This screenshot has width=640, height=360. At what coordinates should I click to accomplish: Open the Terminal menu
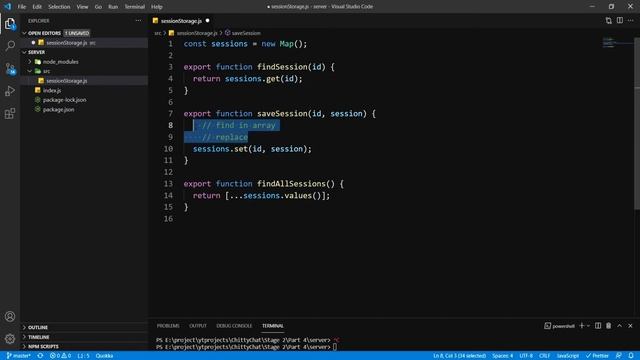click(135, 7)
